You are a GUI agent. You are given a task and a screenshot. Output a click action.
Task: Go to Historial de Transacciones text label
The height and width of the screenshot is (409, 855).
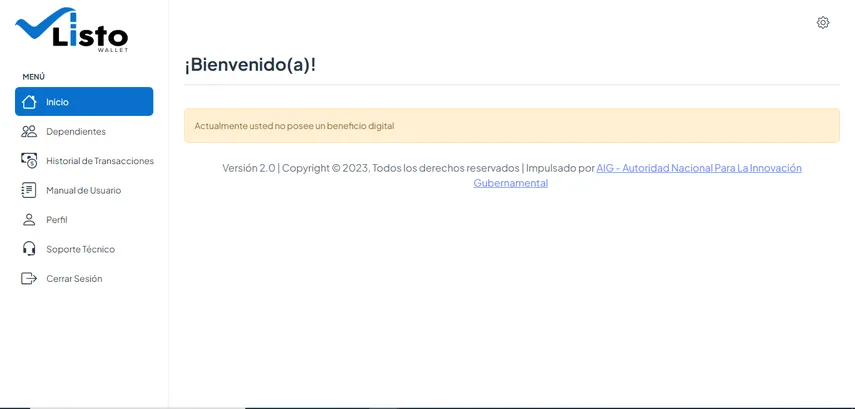100,161
